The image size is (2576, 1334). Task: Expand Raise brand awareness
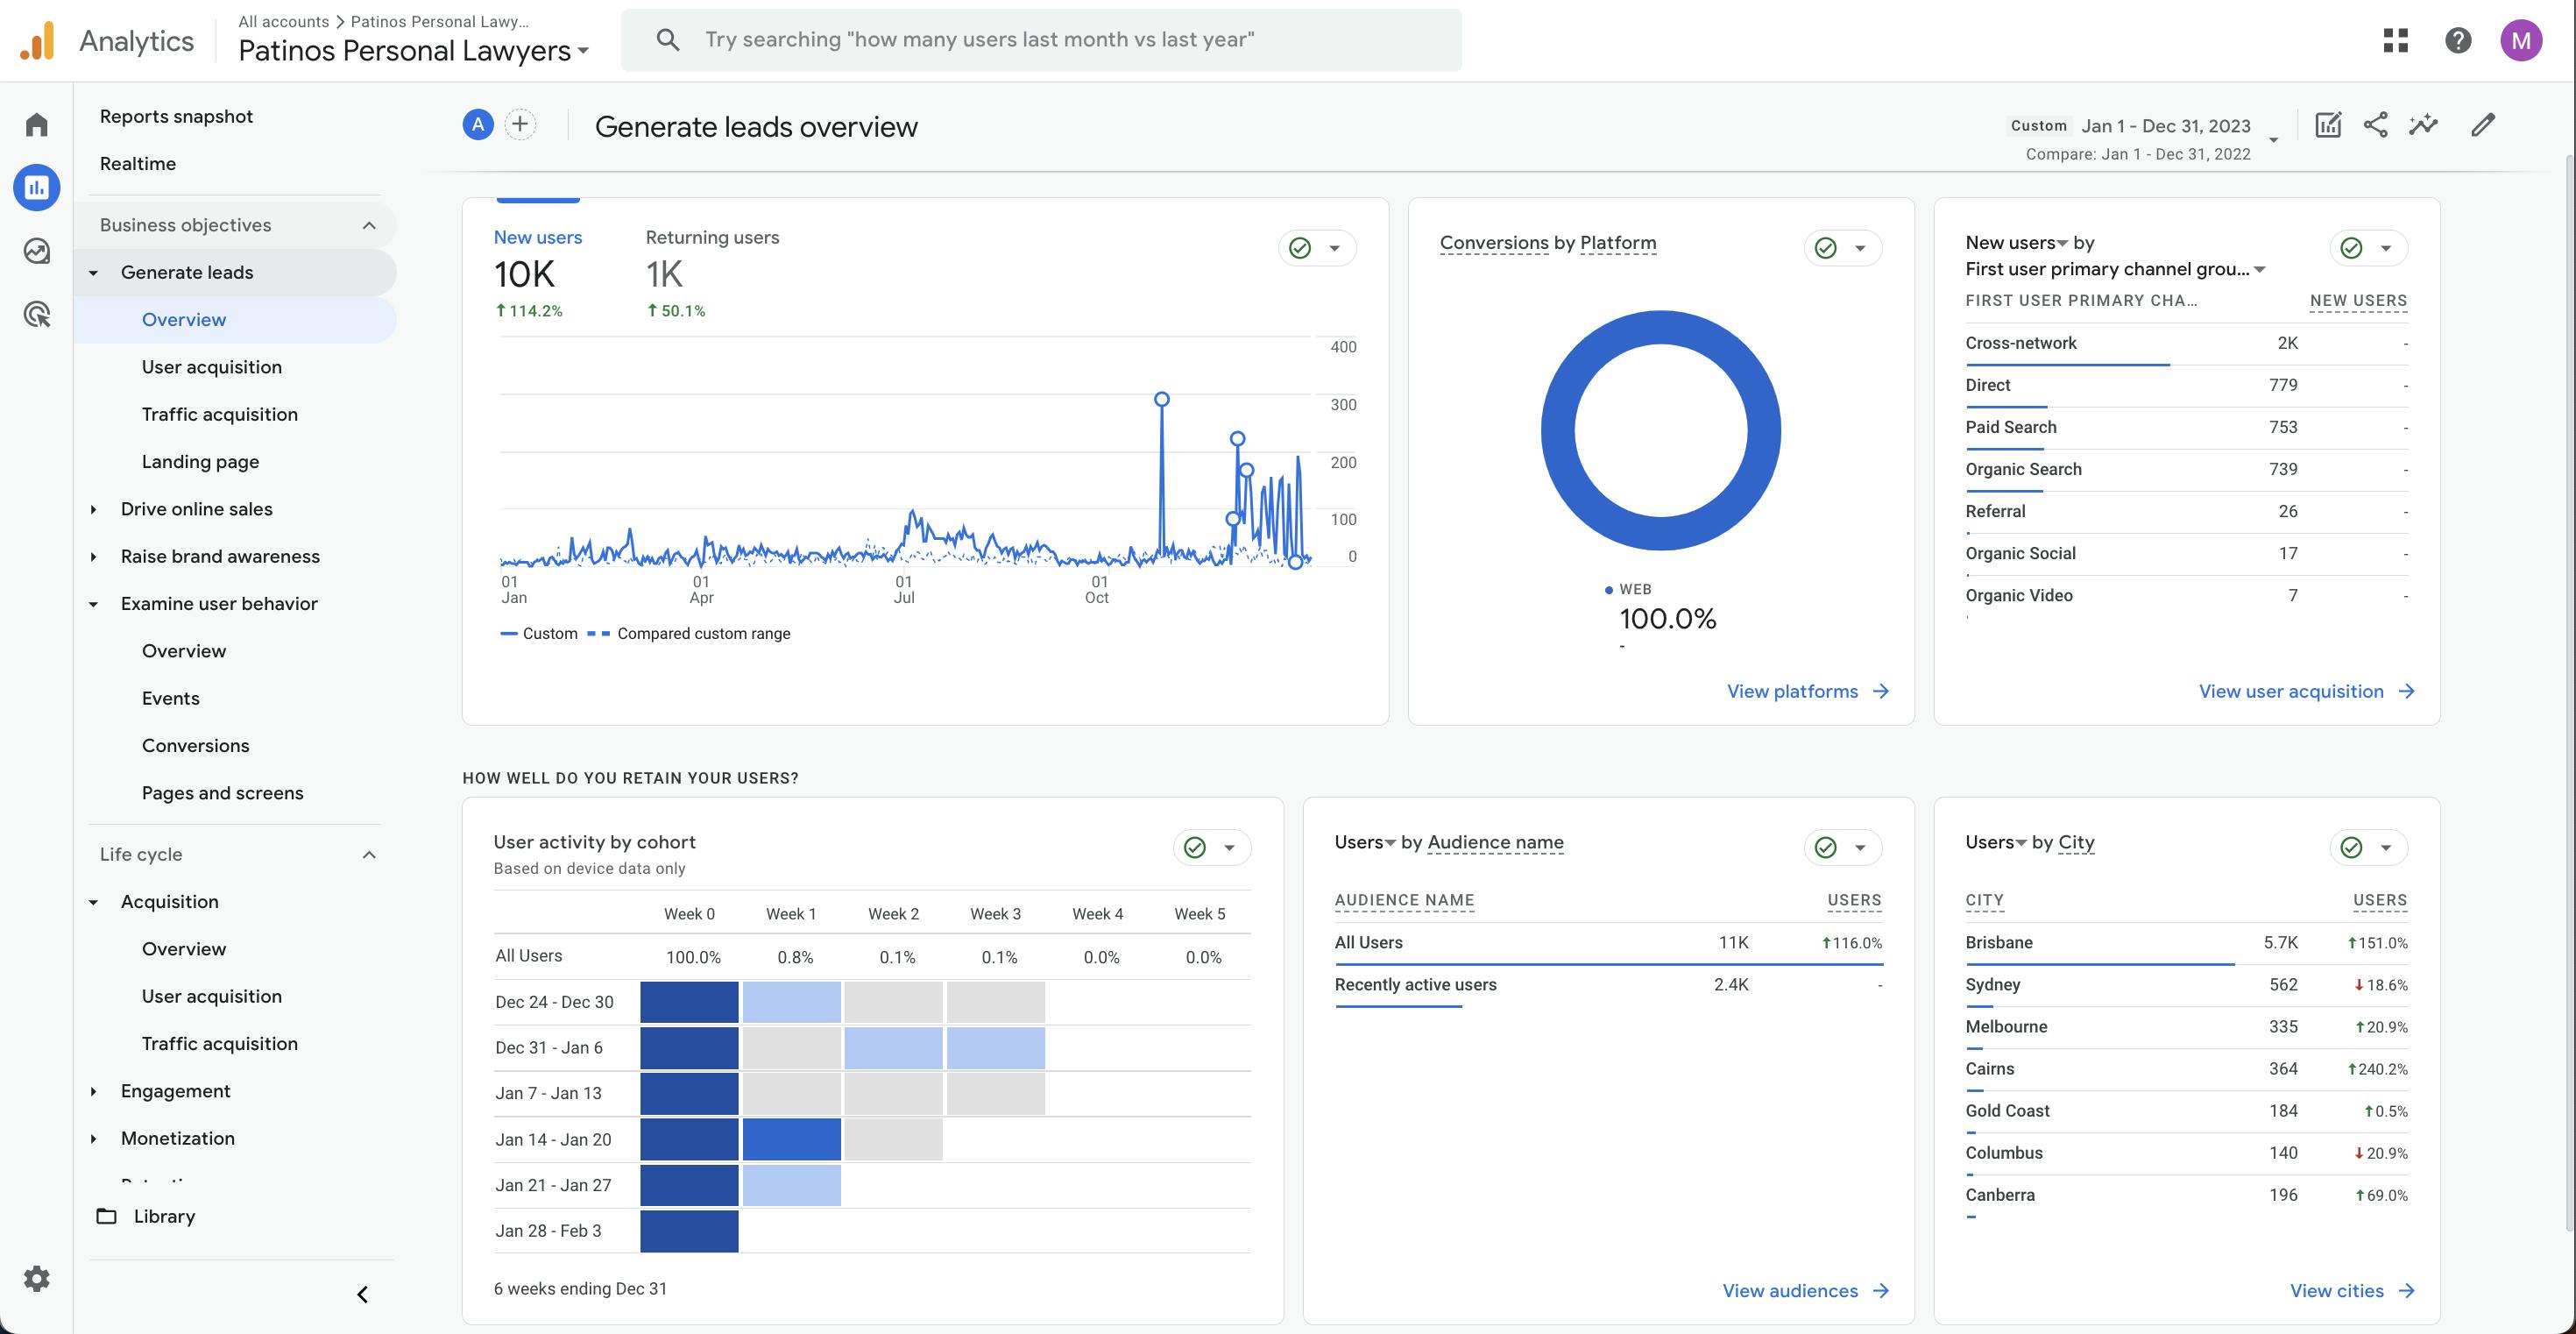[93, 557]
